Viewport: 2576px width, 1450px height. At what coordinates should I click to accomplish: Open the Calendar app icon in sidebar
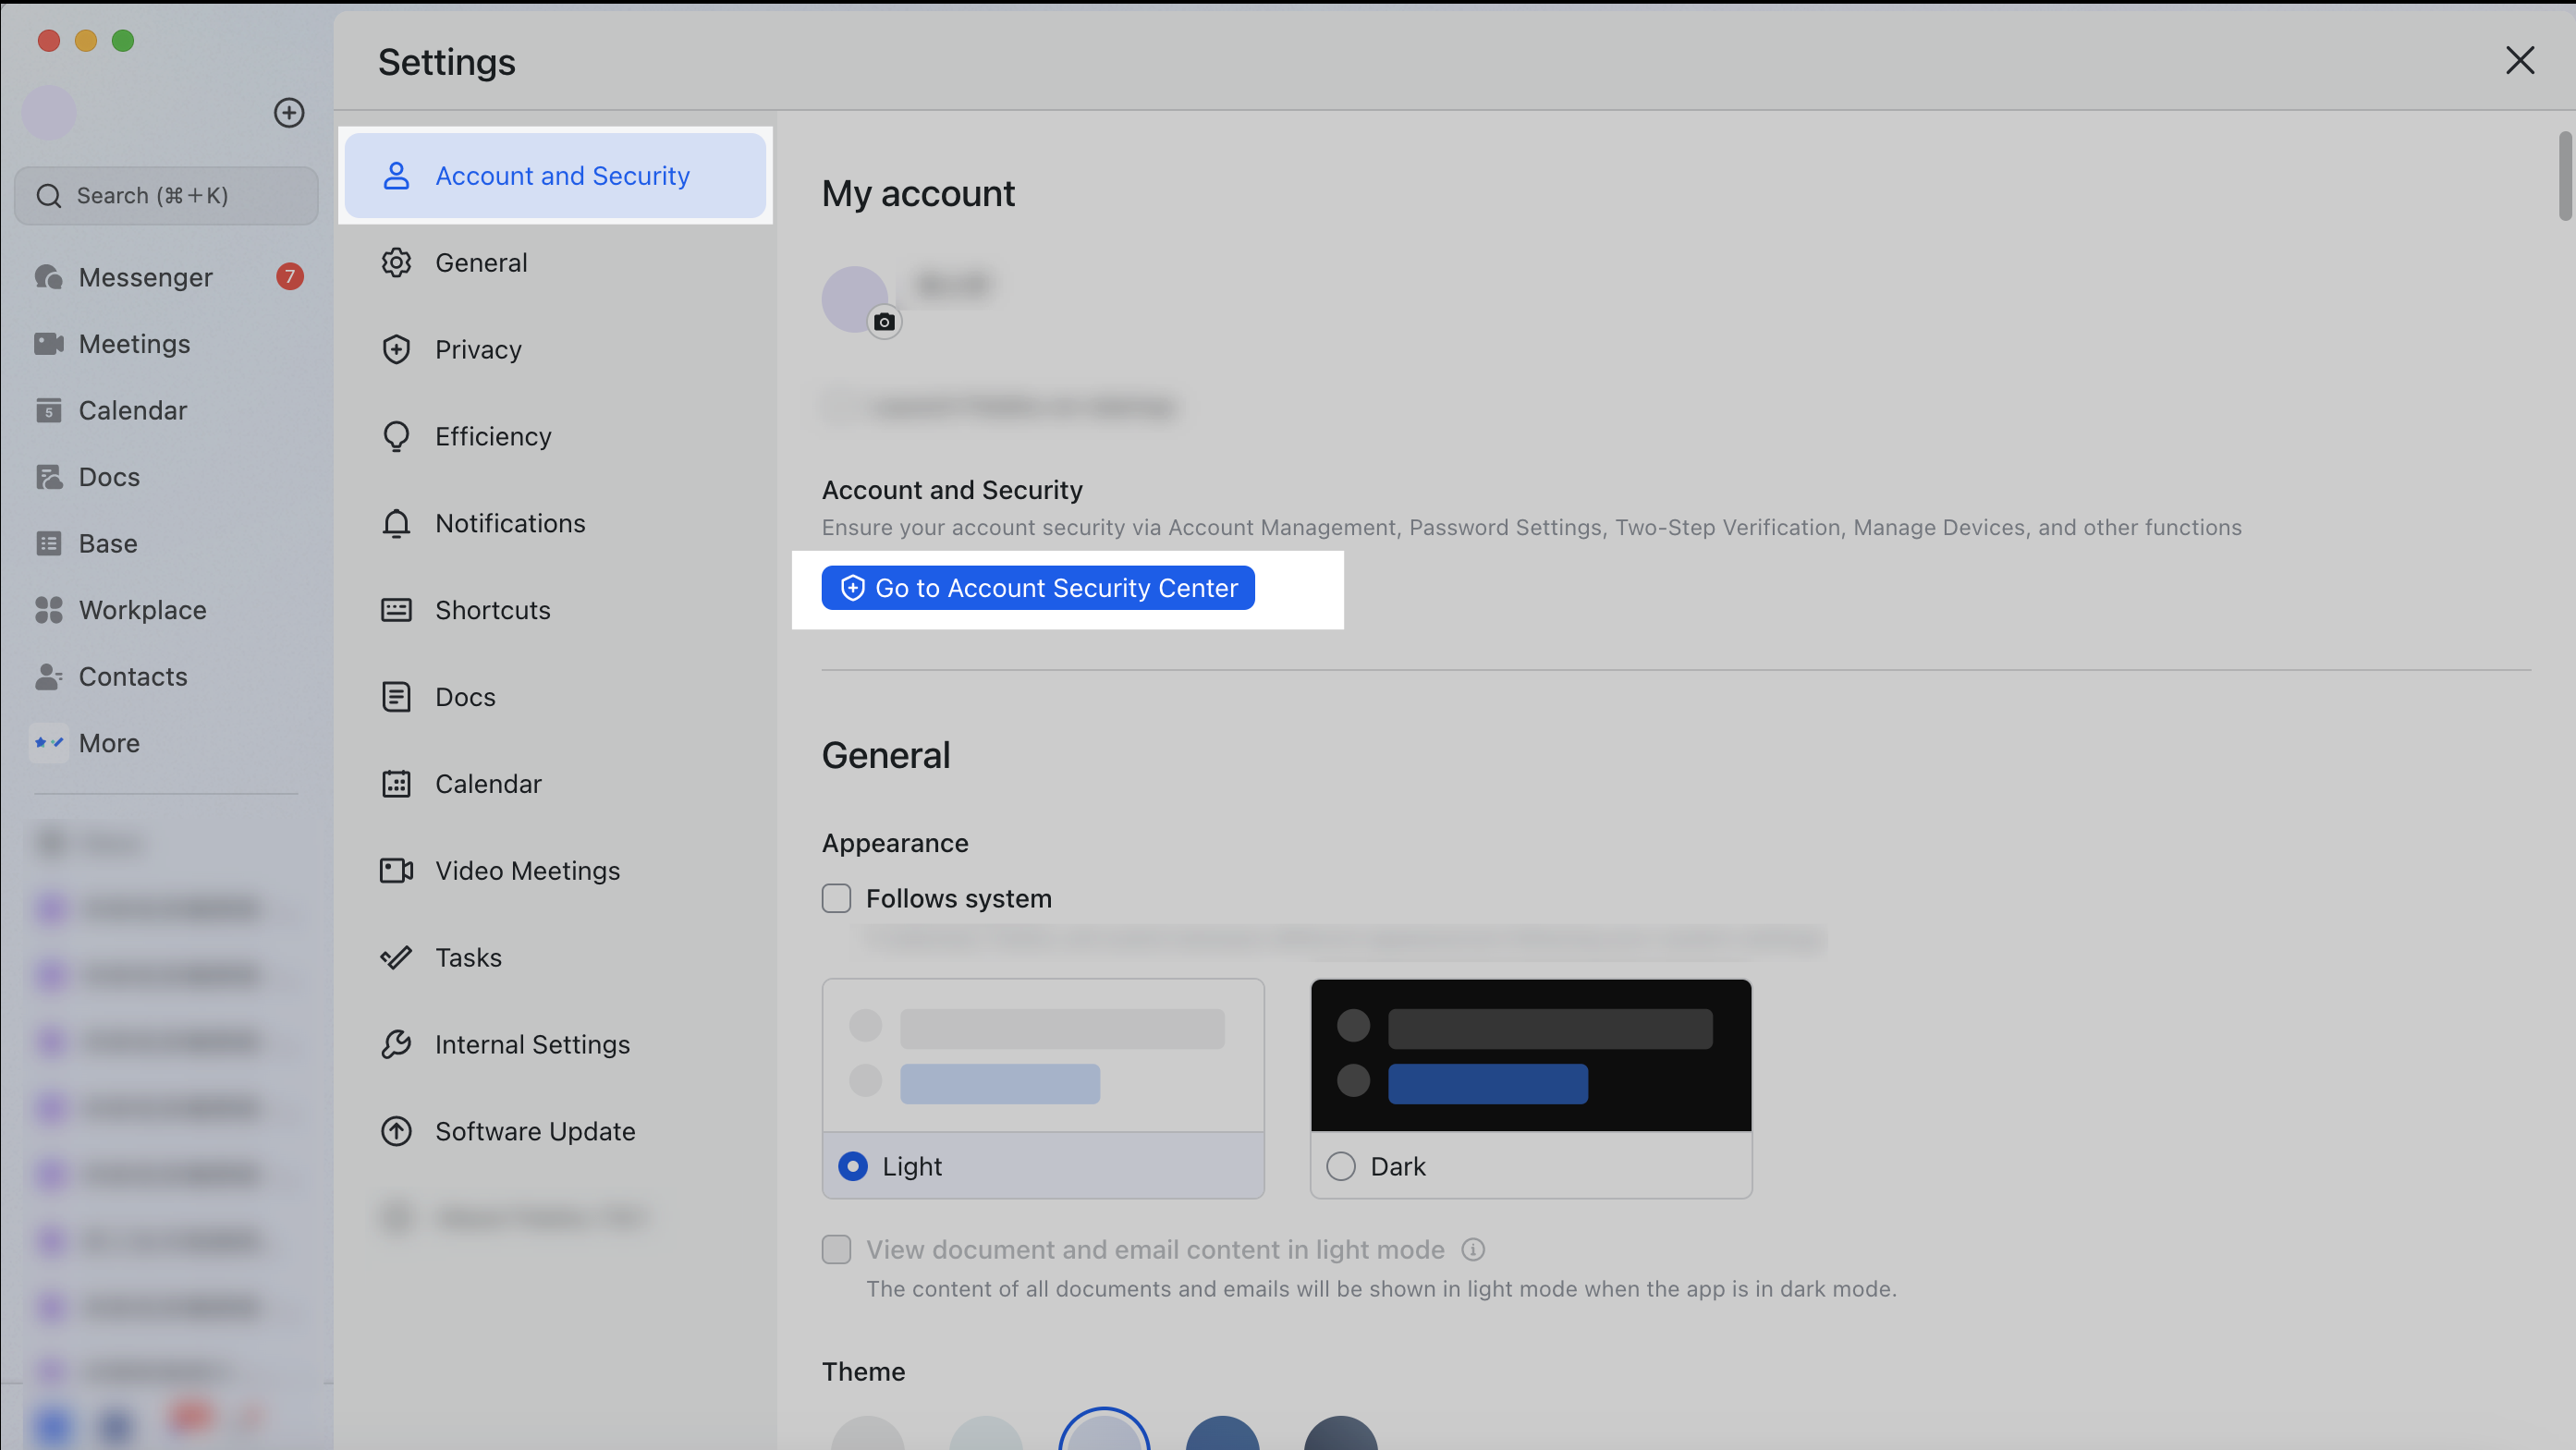pos(133,410)
